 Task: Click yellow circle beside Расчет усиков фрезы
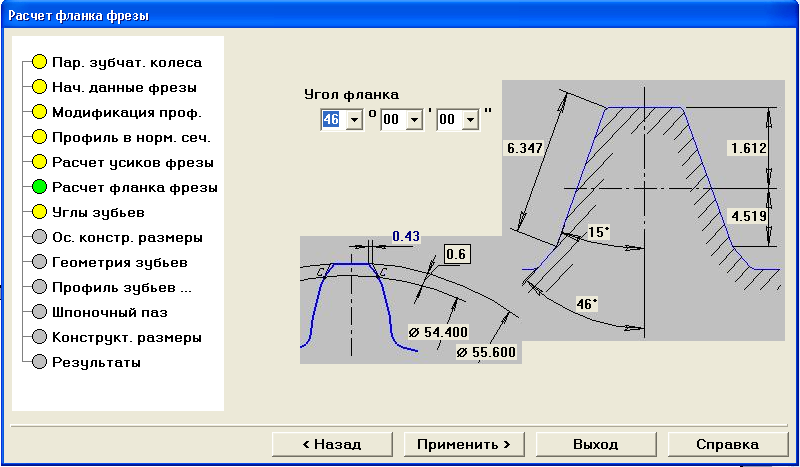[39, 162]
